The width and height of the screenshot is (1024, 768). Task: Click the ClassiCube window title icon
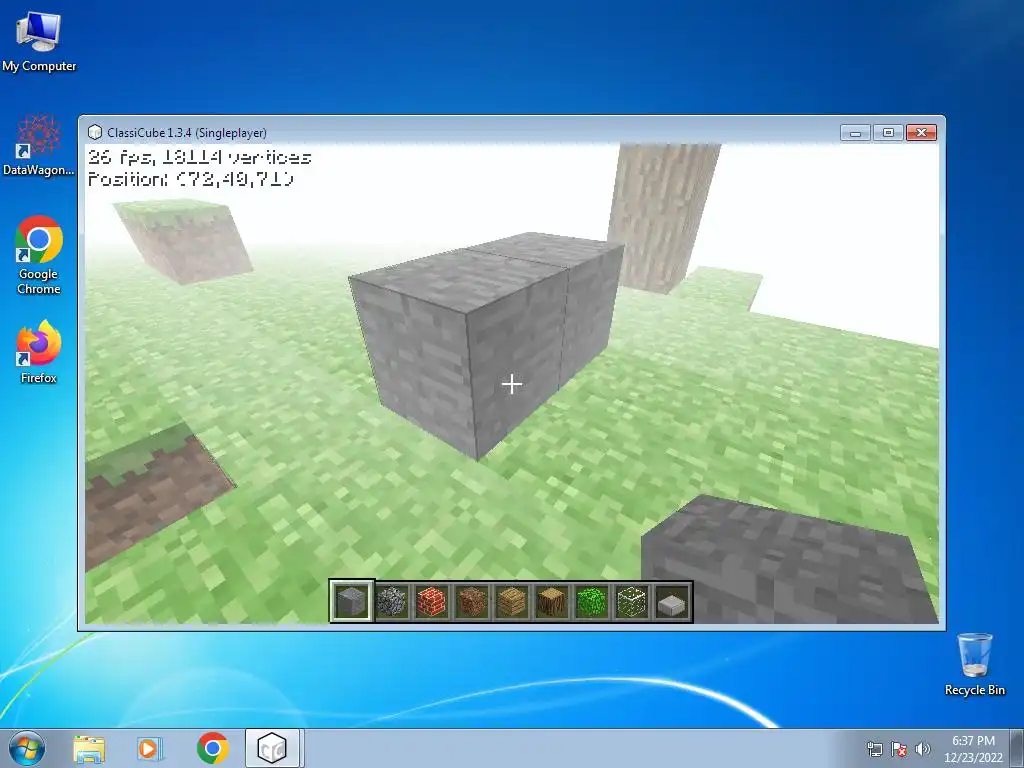(95, 133)
